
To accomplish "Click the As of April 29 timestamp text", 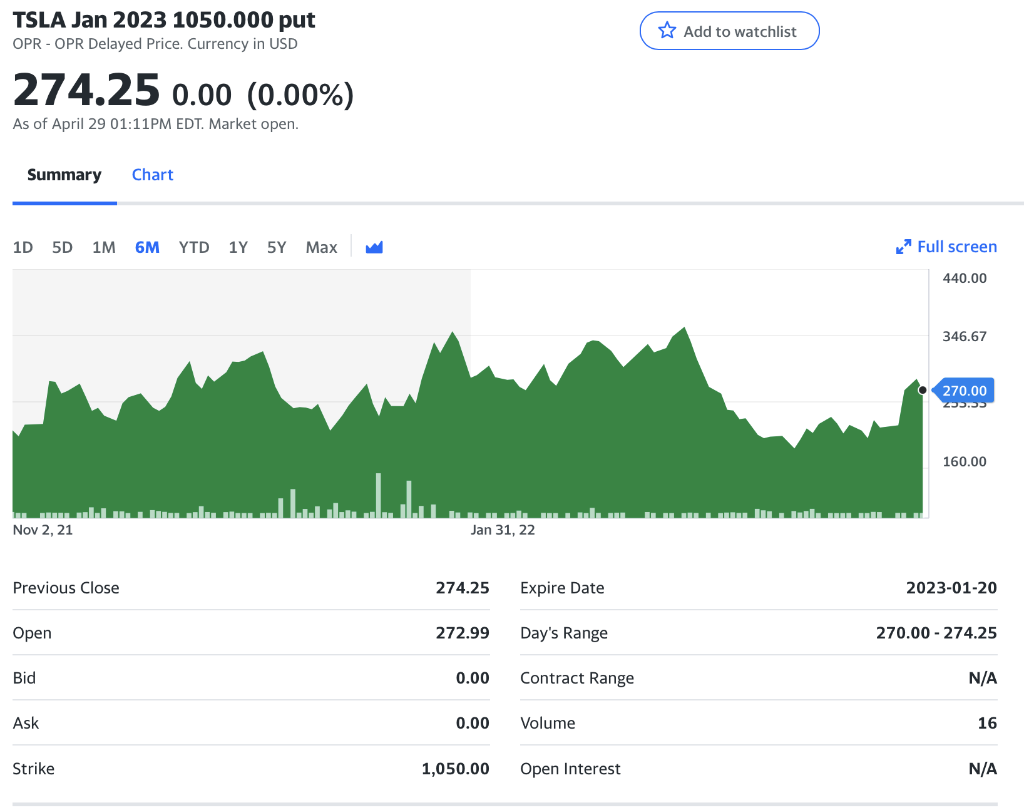I will point(155,124).
